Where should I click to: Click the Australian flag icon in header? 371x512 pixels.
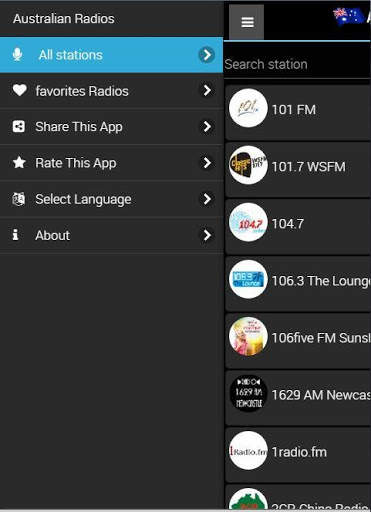click(348, 16)
